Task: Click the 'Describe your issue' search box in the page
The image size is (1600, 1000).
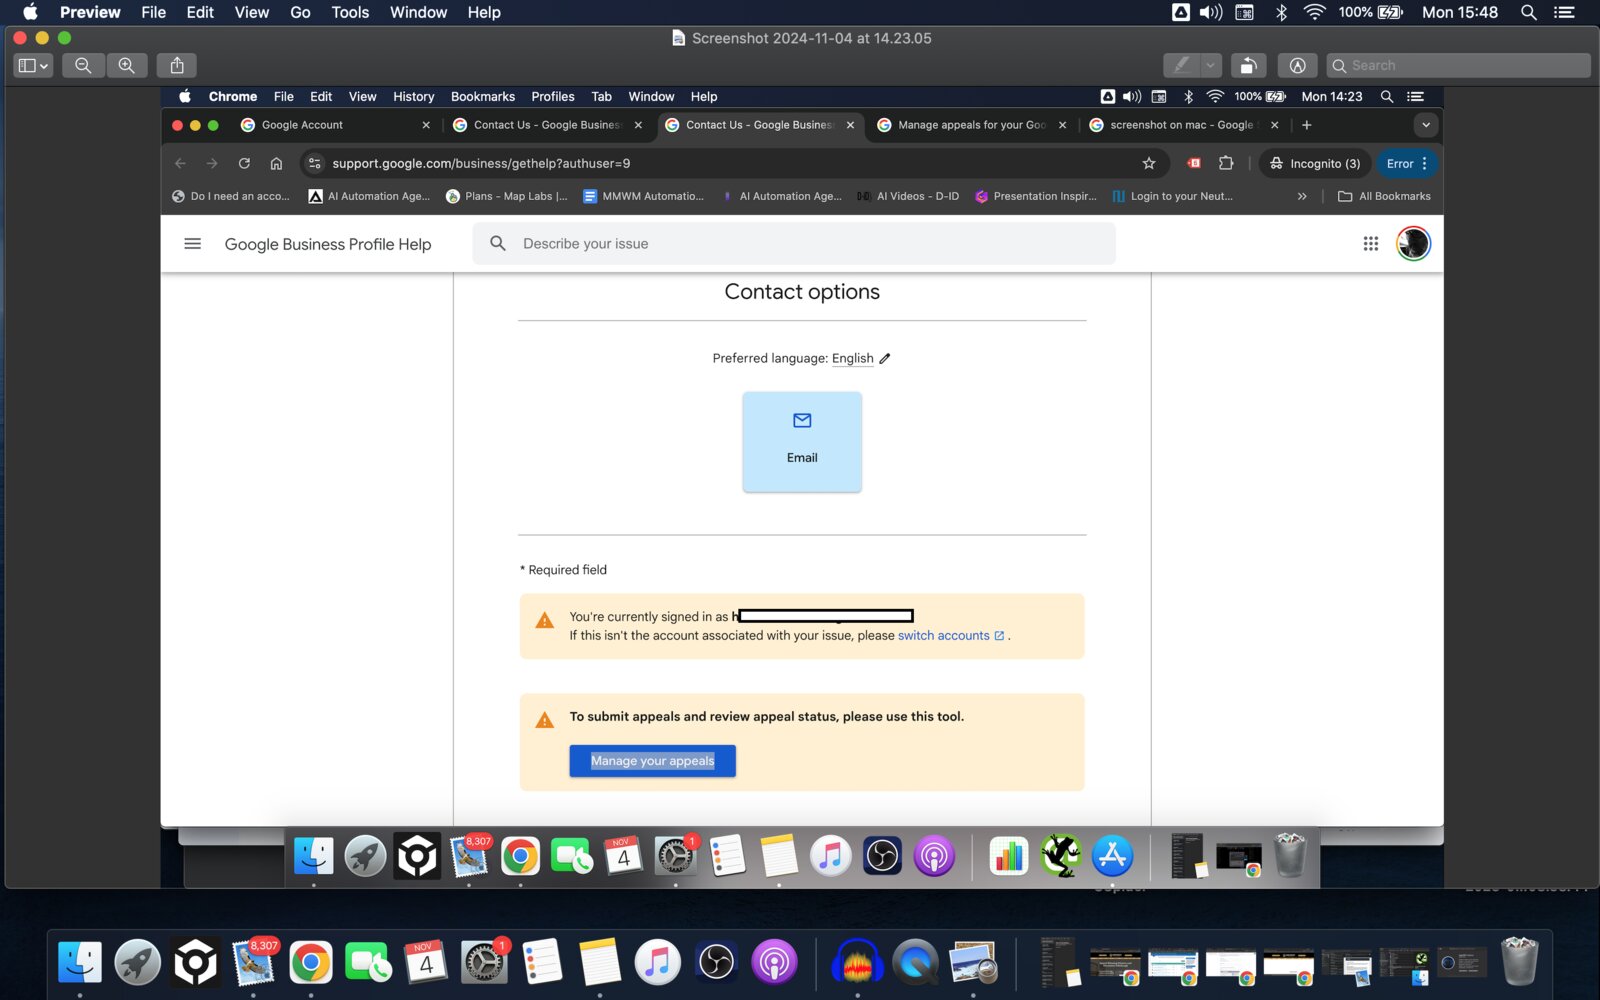Action: point(794,244)
